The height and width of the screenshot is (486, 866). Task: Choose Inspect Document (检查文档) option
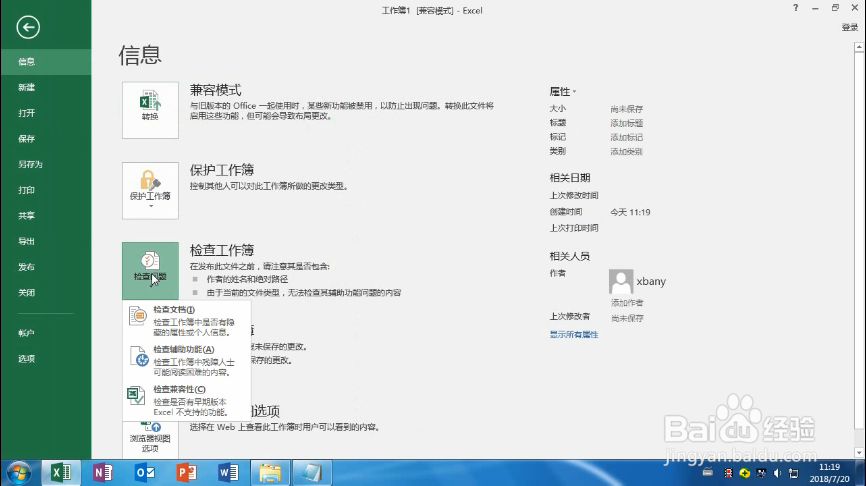pos(187,320)
